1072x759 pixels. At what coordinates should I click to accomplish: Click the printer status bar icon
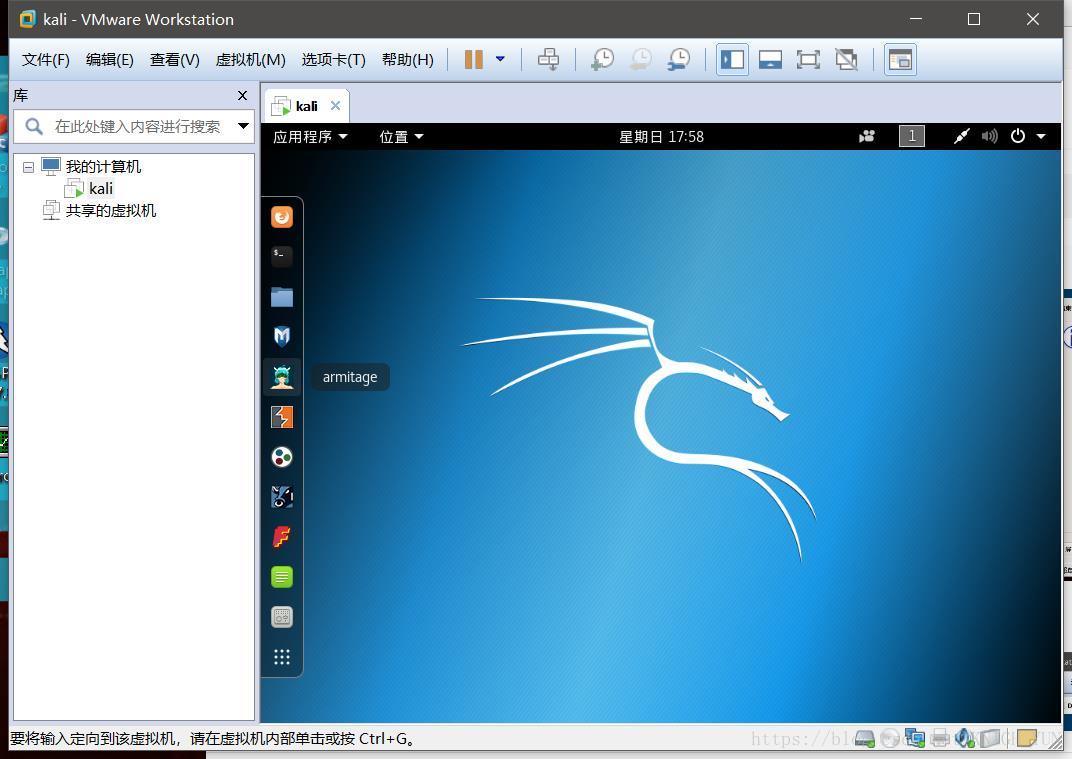(940, 738)
